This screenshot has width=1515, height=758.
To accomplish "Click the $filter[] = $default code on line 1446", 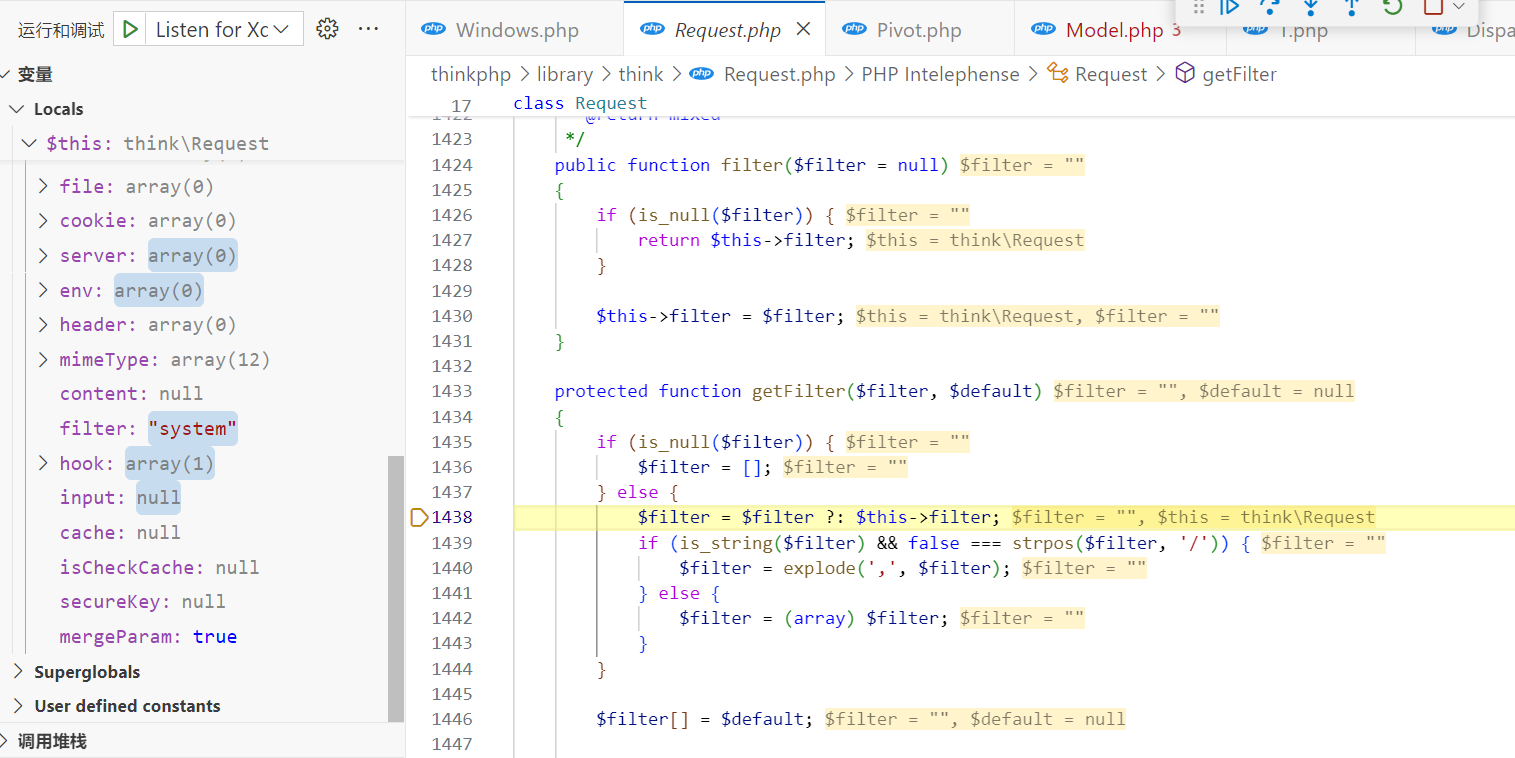I will pos(705,719).
